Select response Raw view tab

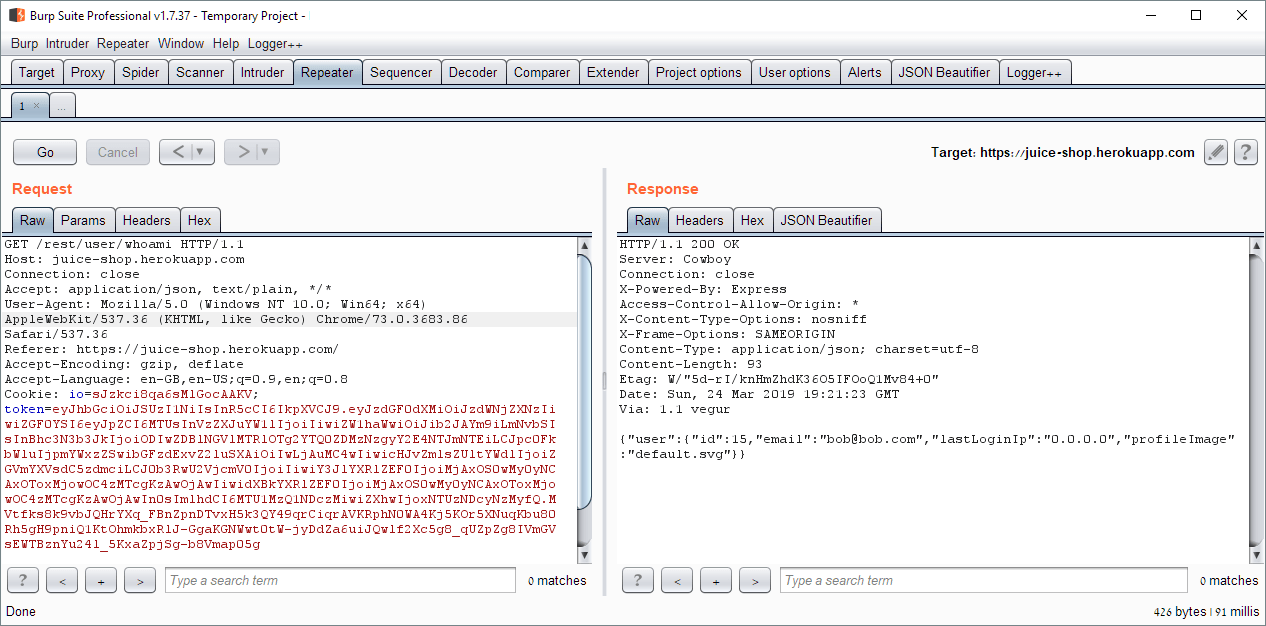pyautogui.click(x=648, y=220)
